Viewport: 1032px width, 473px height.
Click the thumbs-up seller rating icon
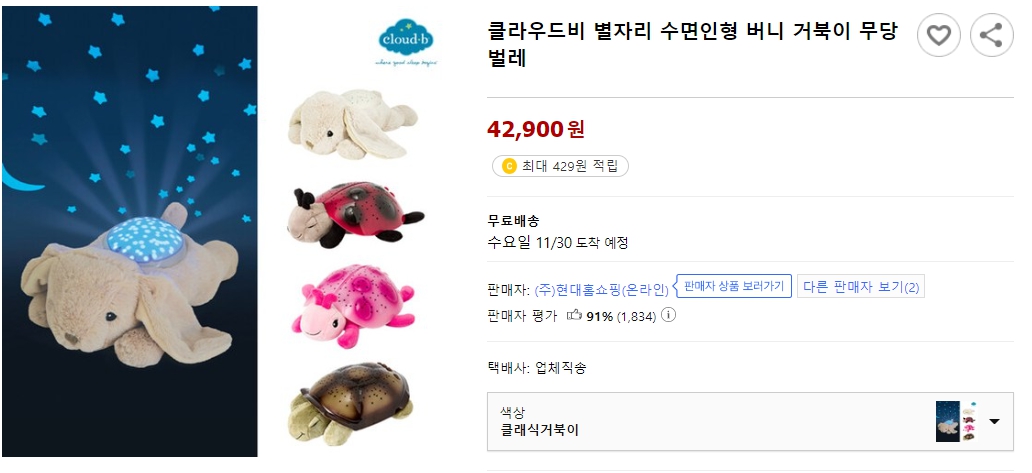[574, 315]
